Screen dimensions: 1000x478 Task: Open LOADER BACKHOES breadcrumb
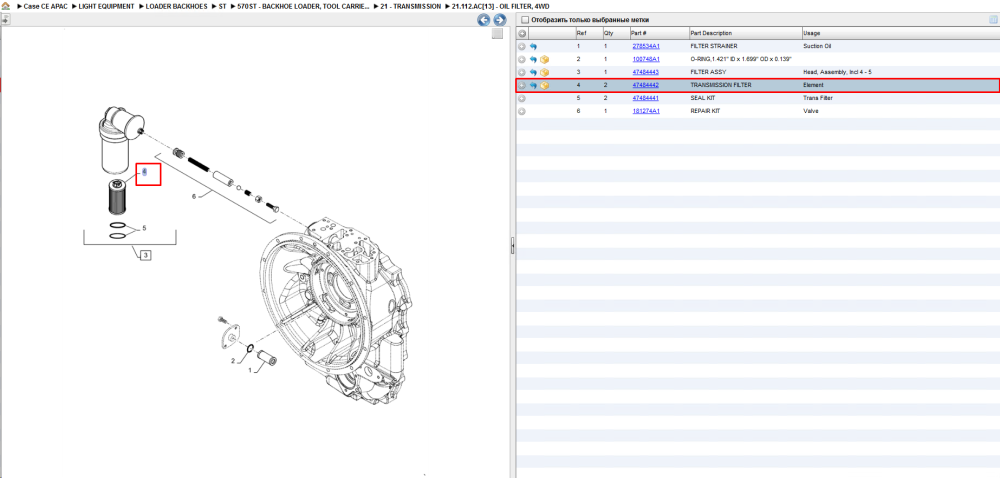pos(177,6)
